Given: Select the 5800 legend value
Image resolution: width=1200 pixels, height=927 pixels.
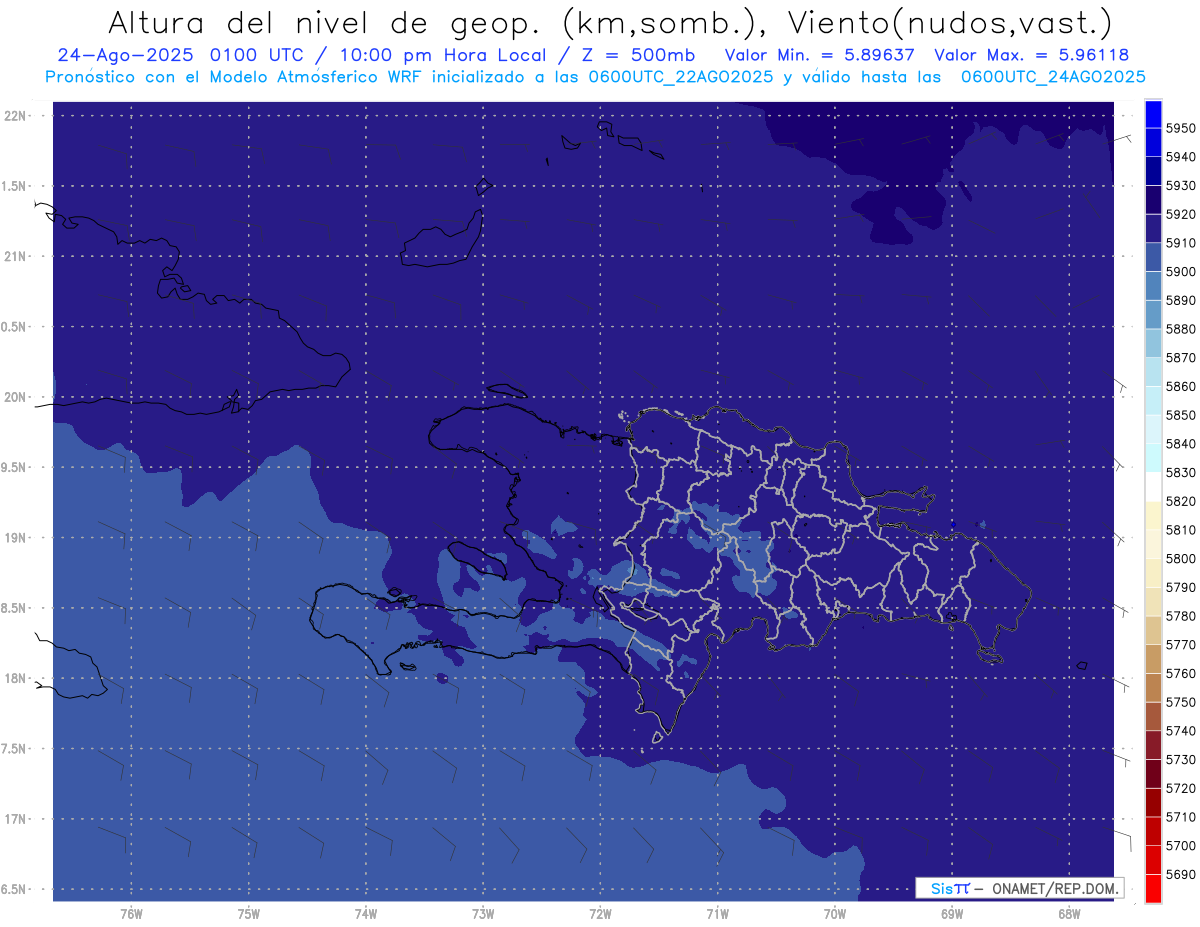Looking at the screenshot, I should [x=1180, y=558].
